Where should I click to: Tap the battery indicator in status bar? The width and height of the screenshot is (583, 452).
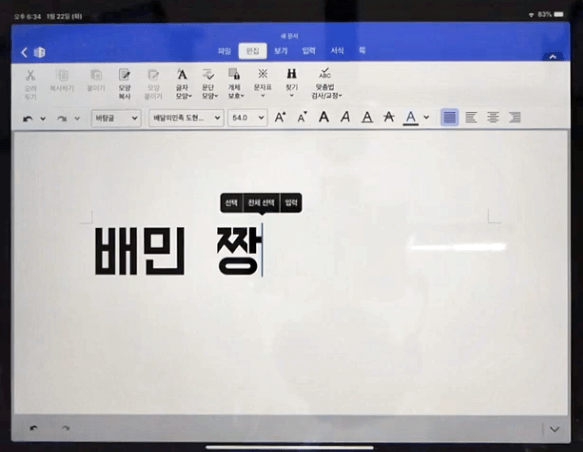click(559, 14)
